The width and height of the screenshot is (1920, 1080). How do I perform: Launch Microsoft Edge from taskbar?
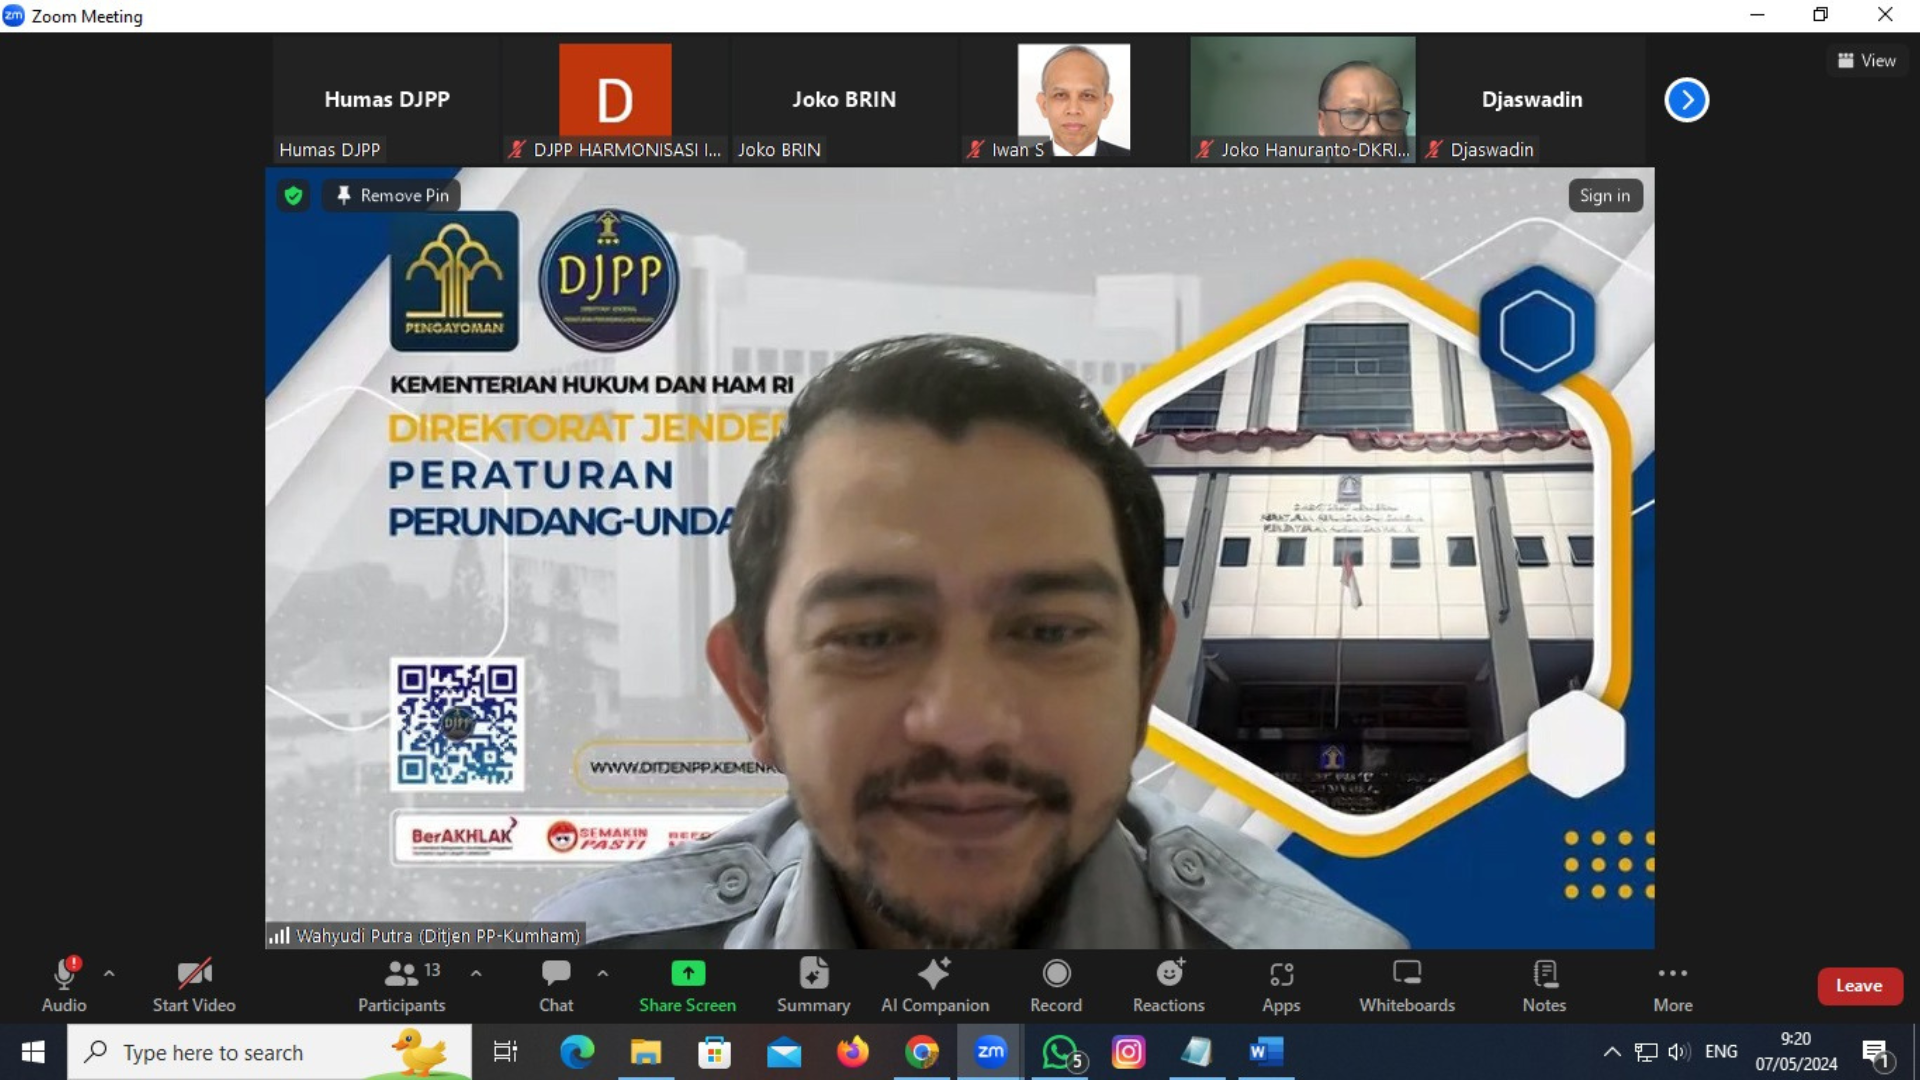tap(577, 1052)
